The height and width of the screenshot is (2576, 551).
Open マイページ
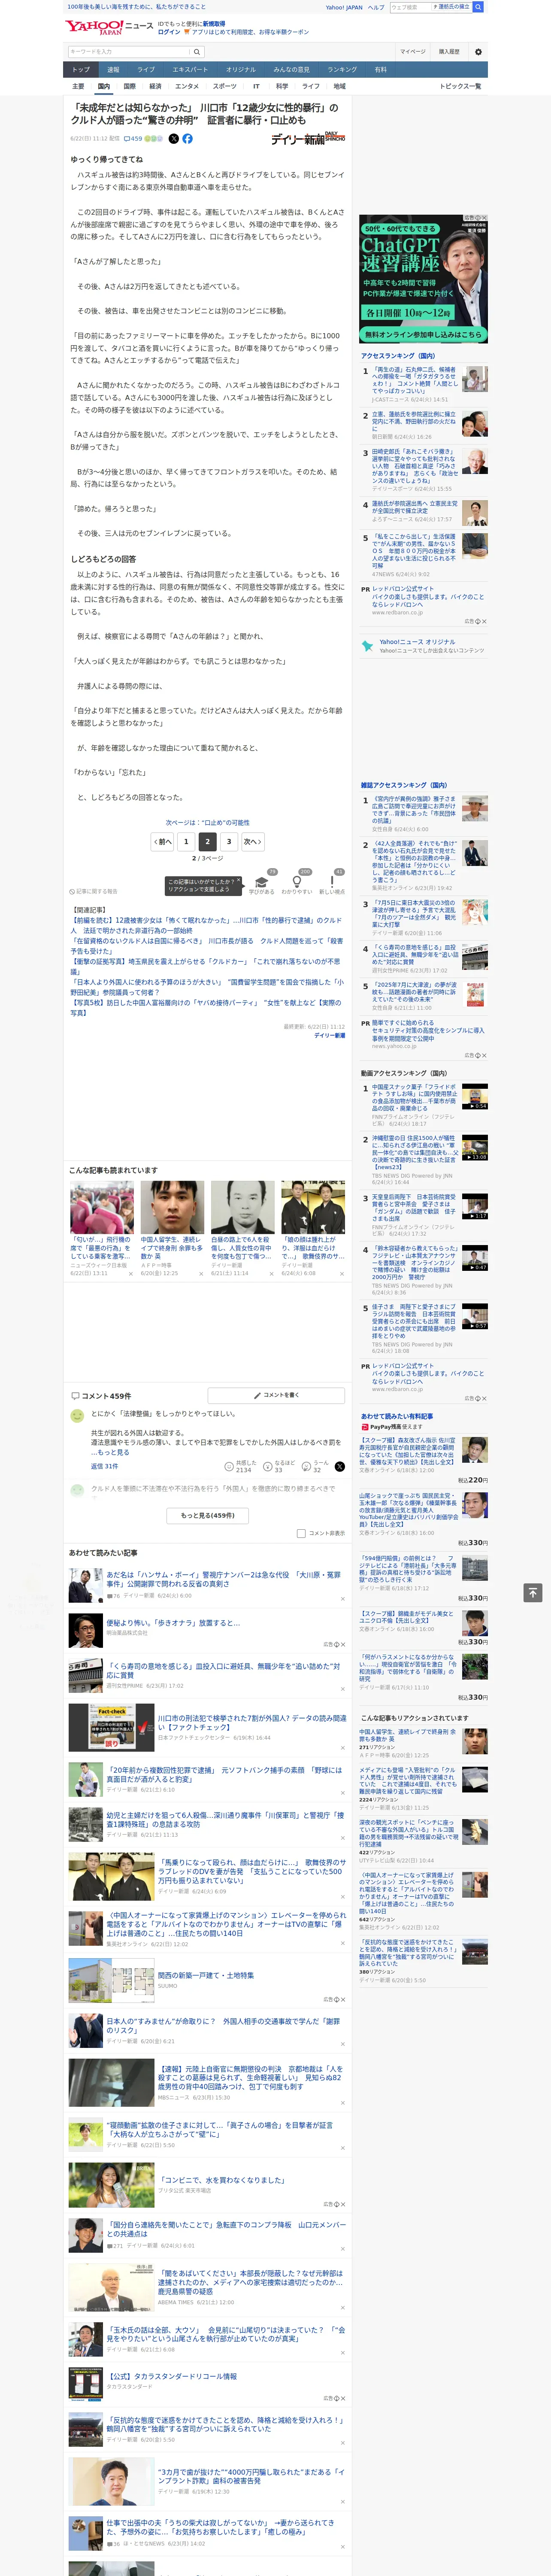412,52
